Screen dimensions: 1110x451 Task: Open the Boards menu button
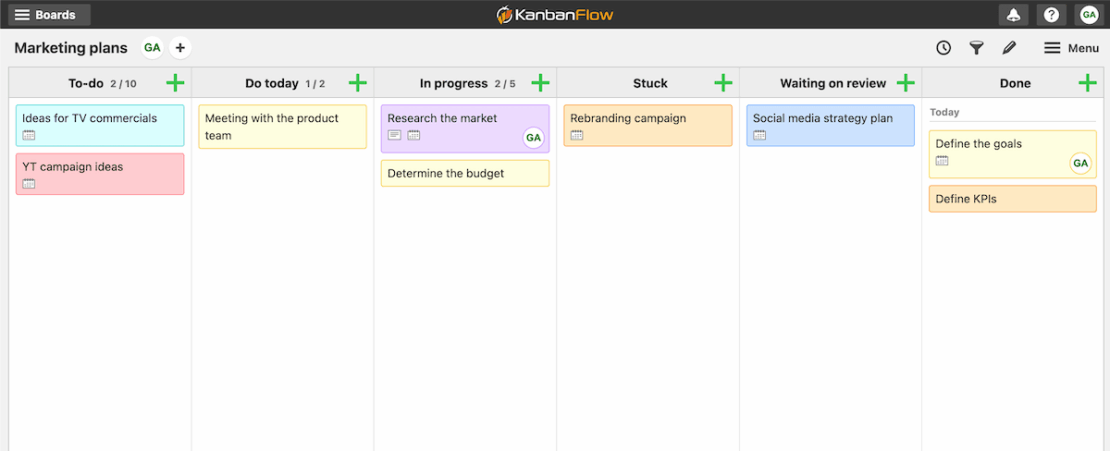(x=49, y=15)
